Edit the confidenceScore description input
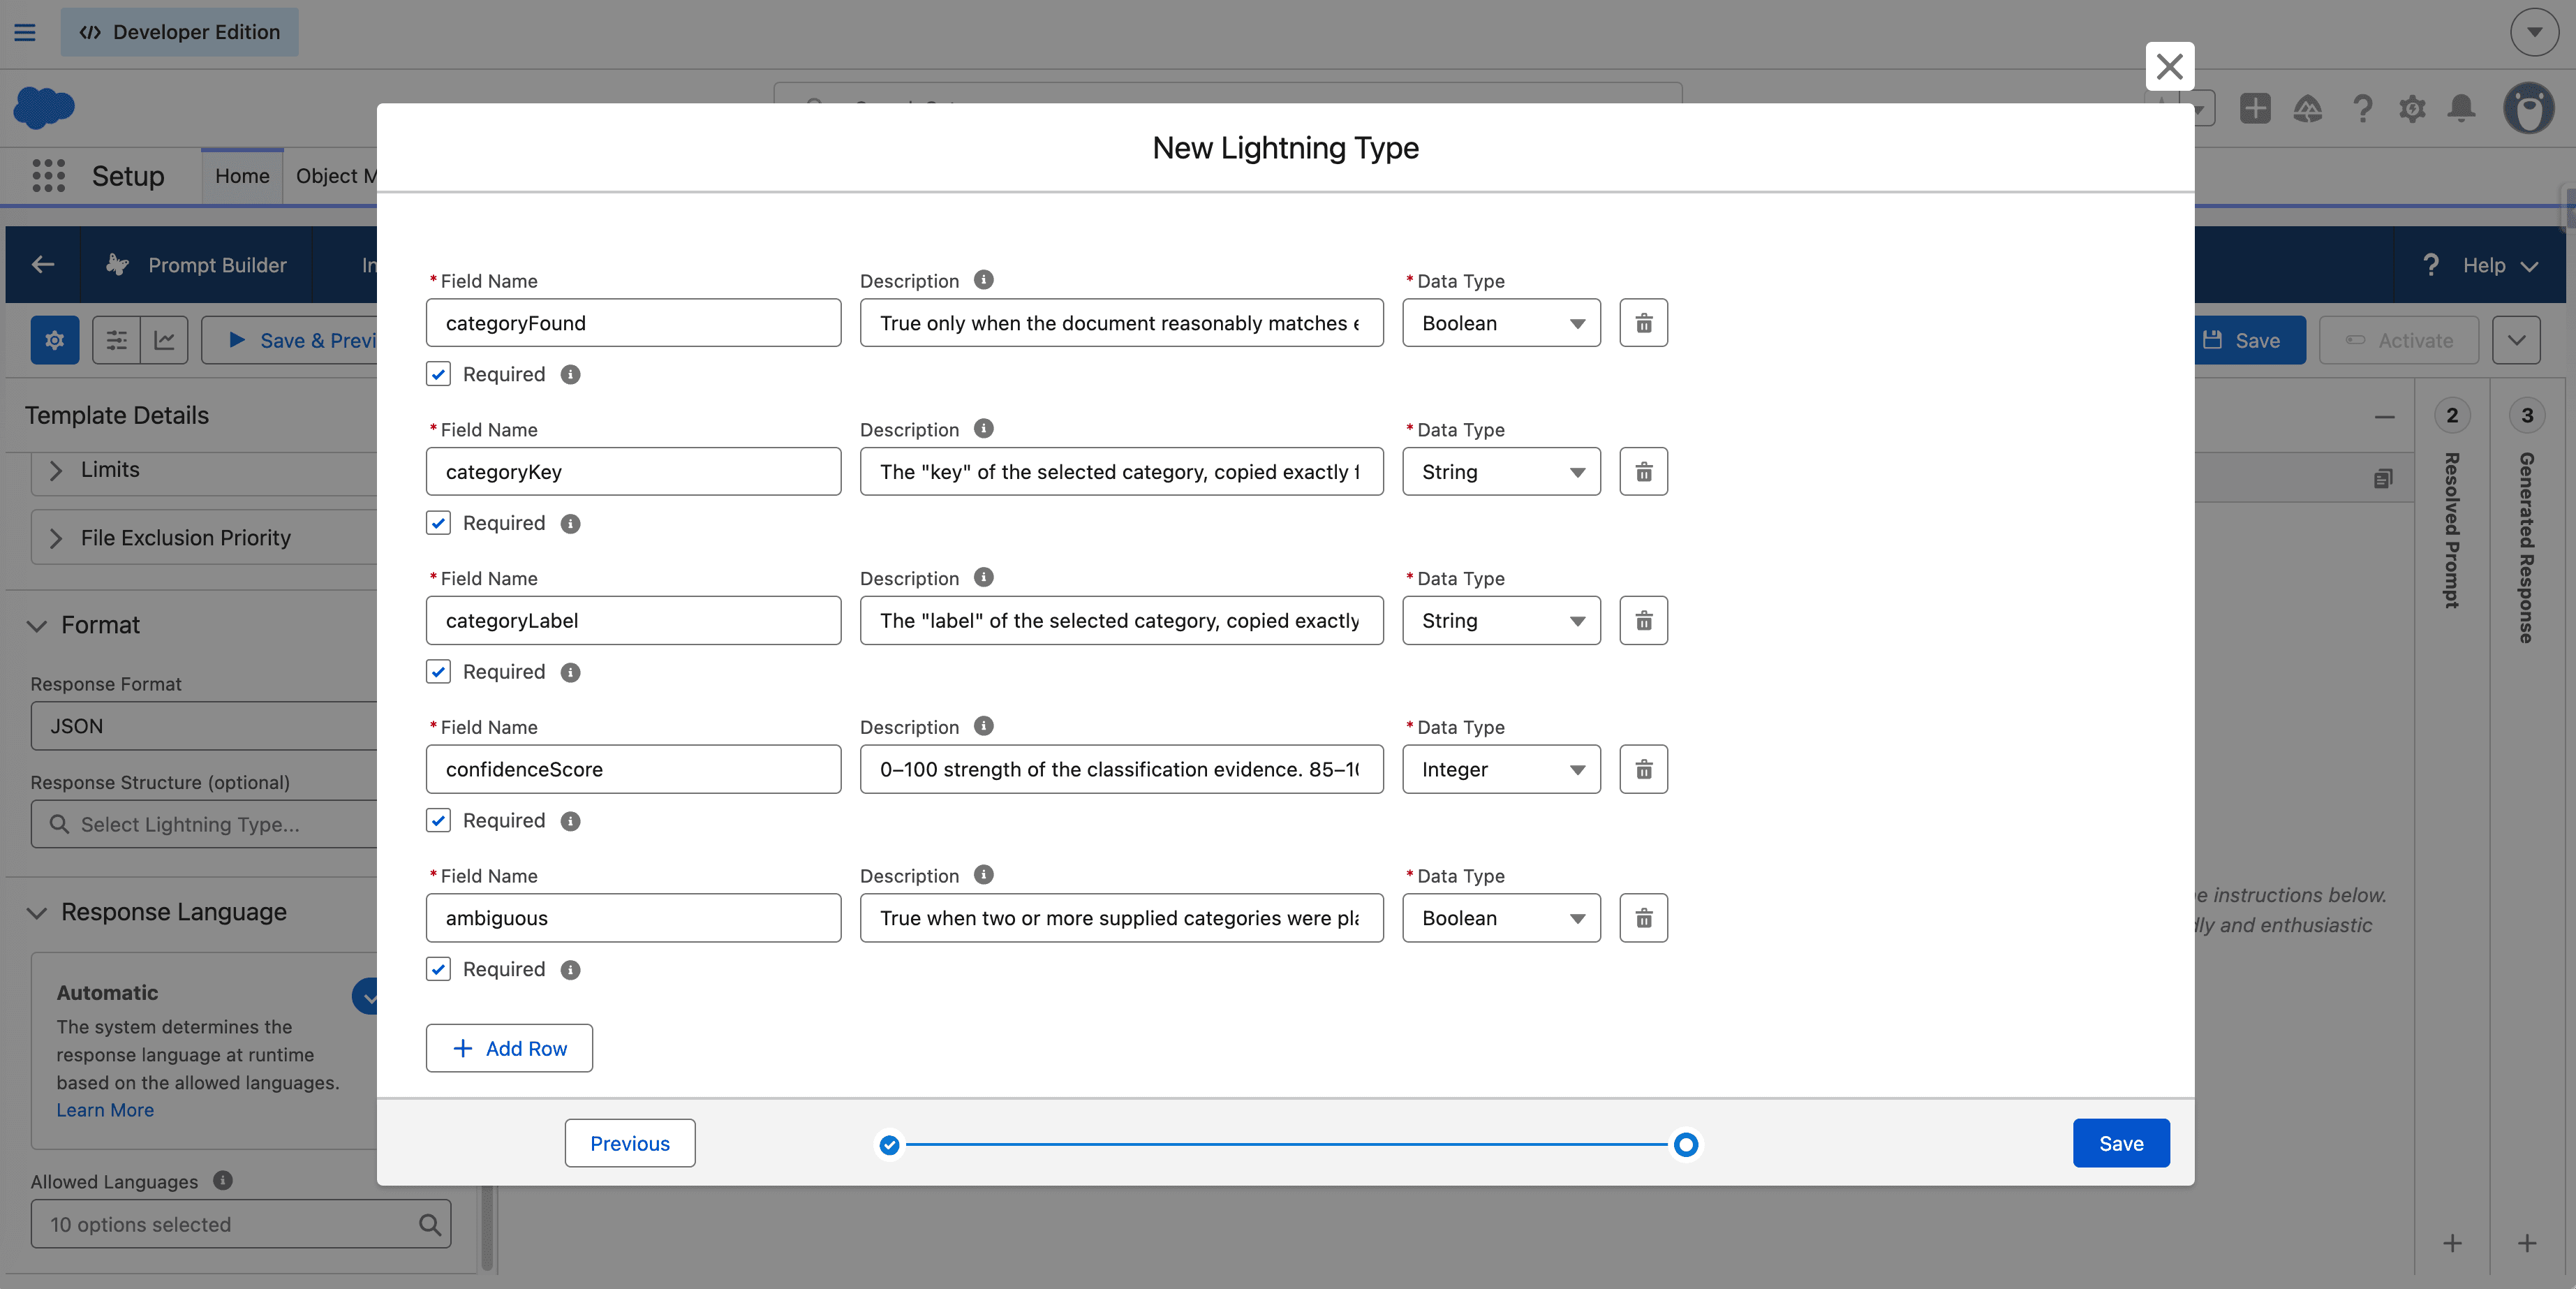The width and height of the screenshot is (2576, 1289). tap(1121, 769)
